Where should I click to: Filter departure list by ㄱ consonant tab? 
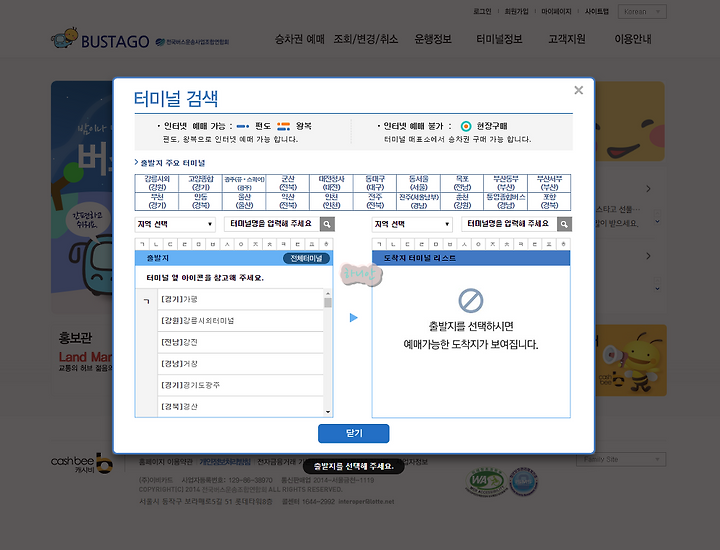(x=142, y=244)
